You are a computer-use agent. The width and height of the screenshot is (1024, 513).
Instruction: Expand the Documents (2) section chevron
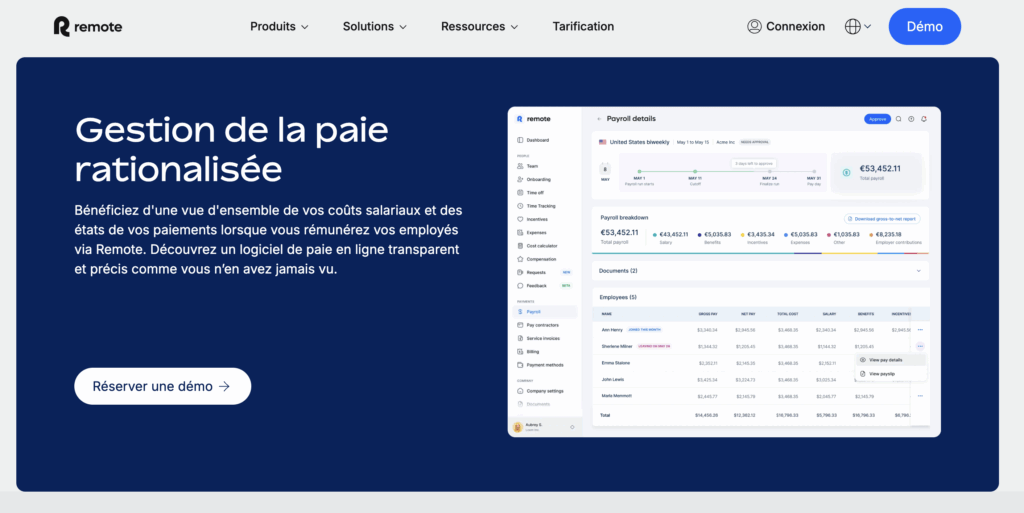click(918, 271)
